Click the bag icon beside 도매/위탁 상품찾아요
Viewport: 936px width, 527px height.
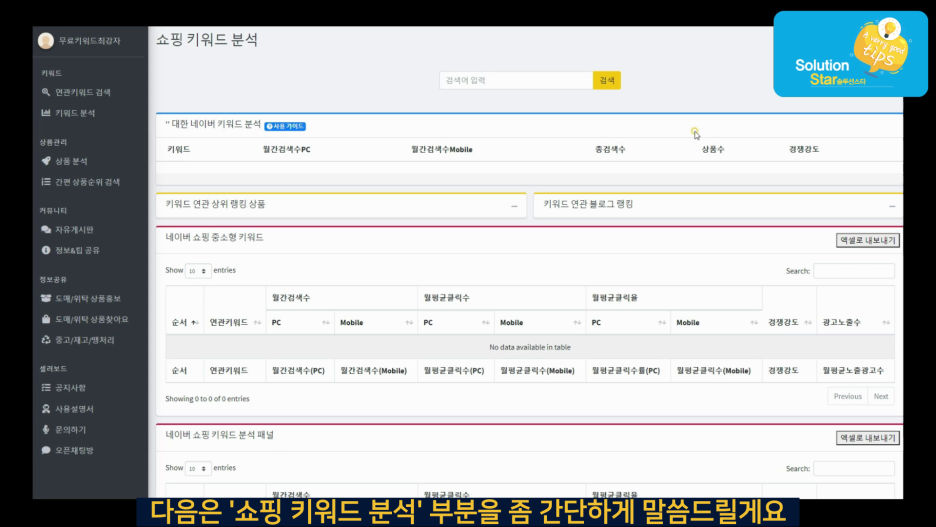[x=46, y=319]
